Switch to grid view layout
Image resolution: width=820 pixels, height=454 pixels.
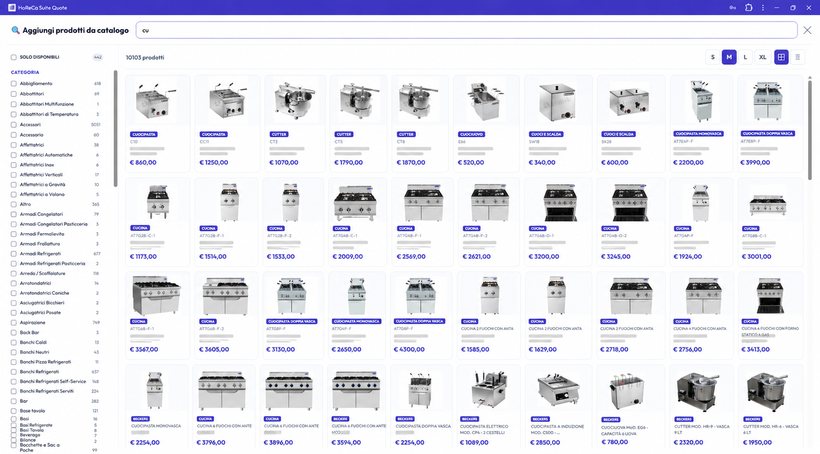pos(781,57)
